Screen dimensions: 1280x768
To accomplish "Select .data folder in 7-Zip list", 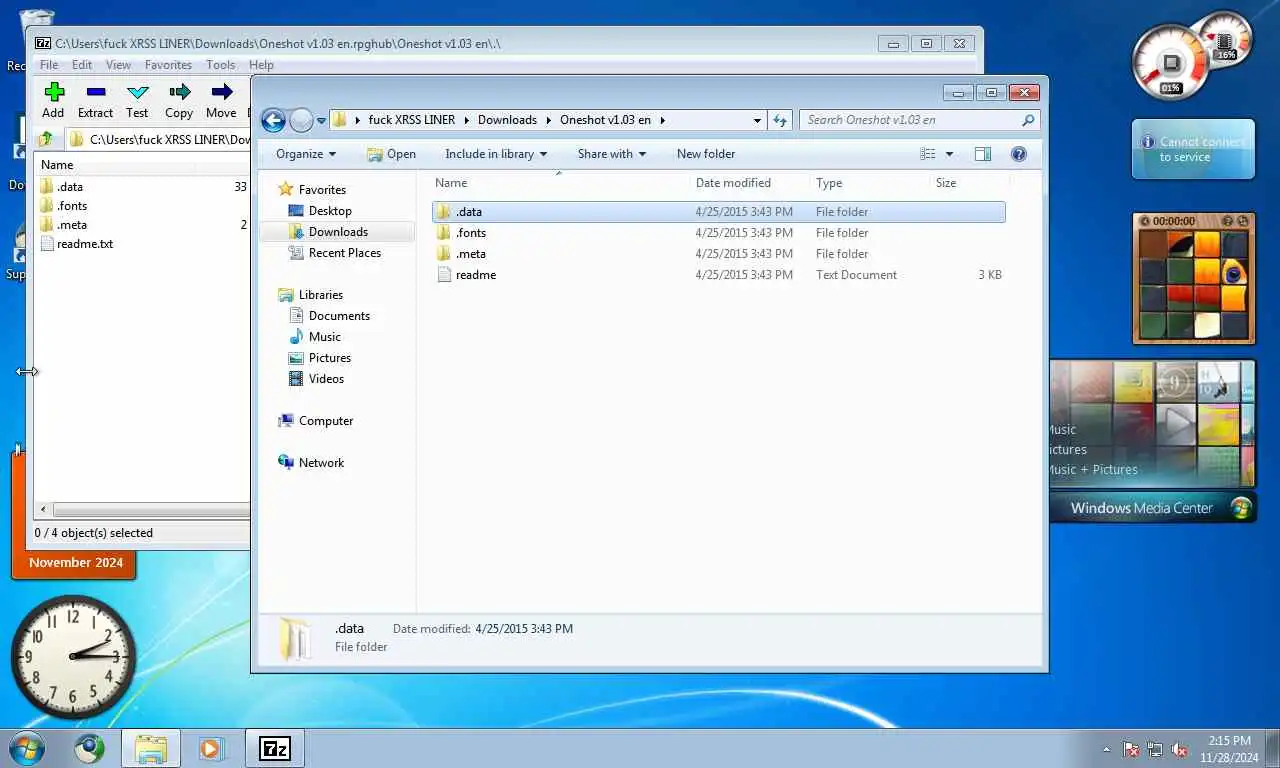I will [x=70, y=187].
